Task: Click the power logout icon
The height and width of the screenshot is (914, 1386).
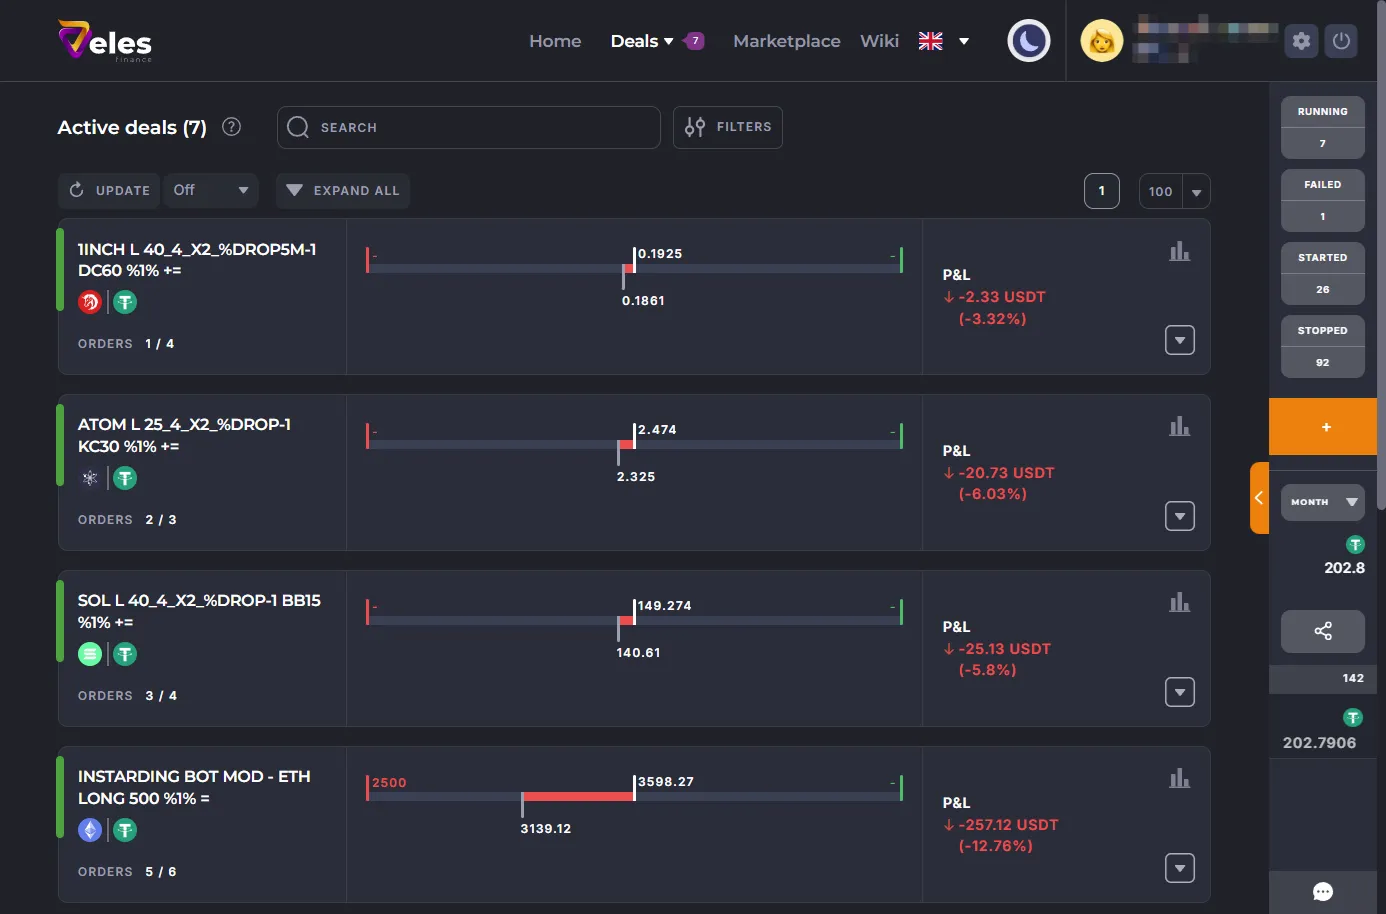Action: 1341,41
